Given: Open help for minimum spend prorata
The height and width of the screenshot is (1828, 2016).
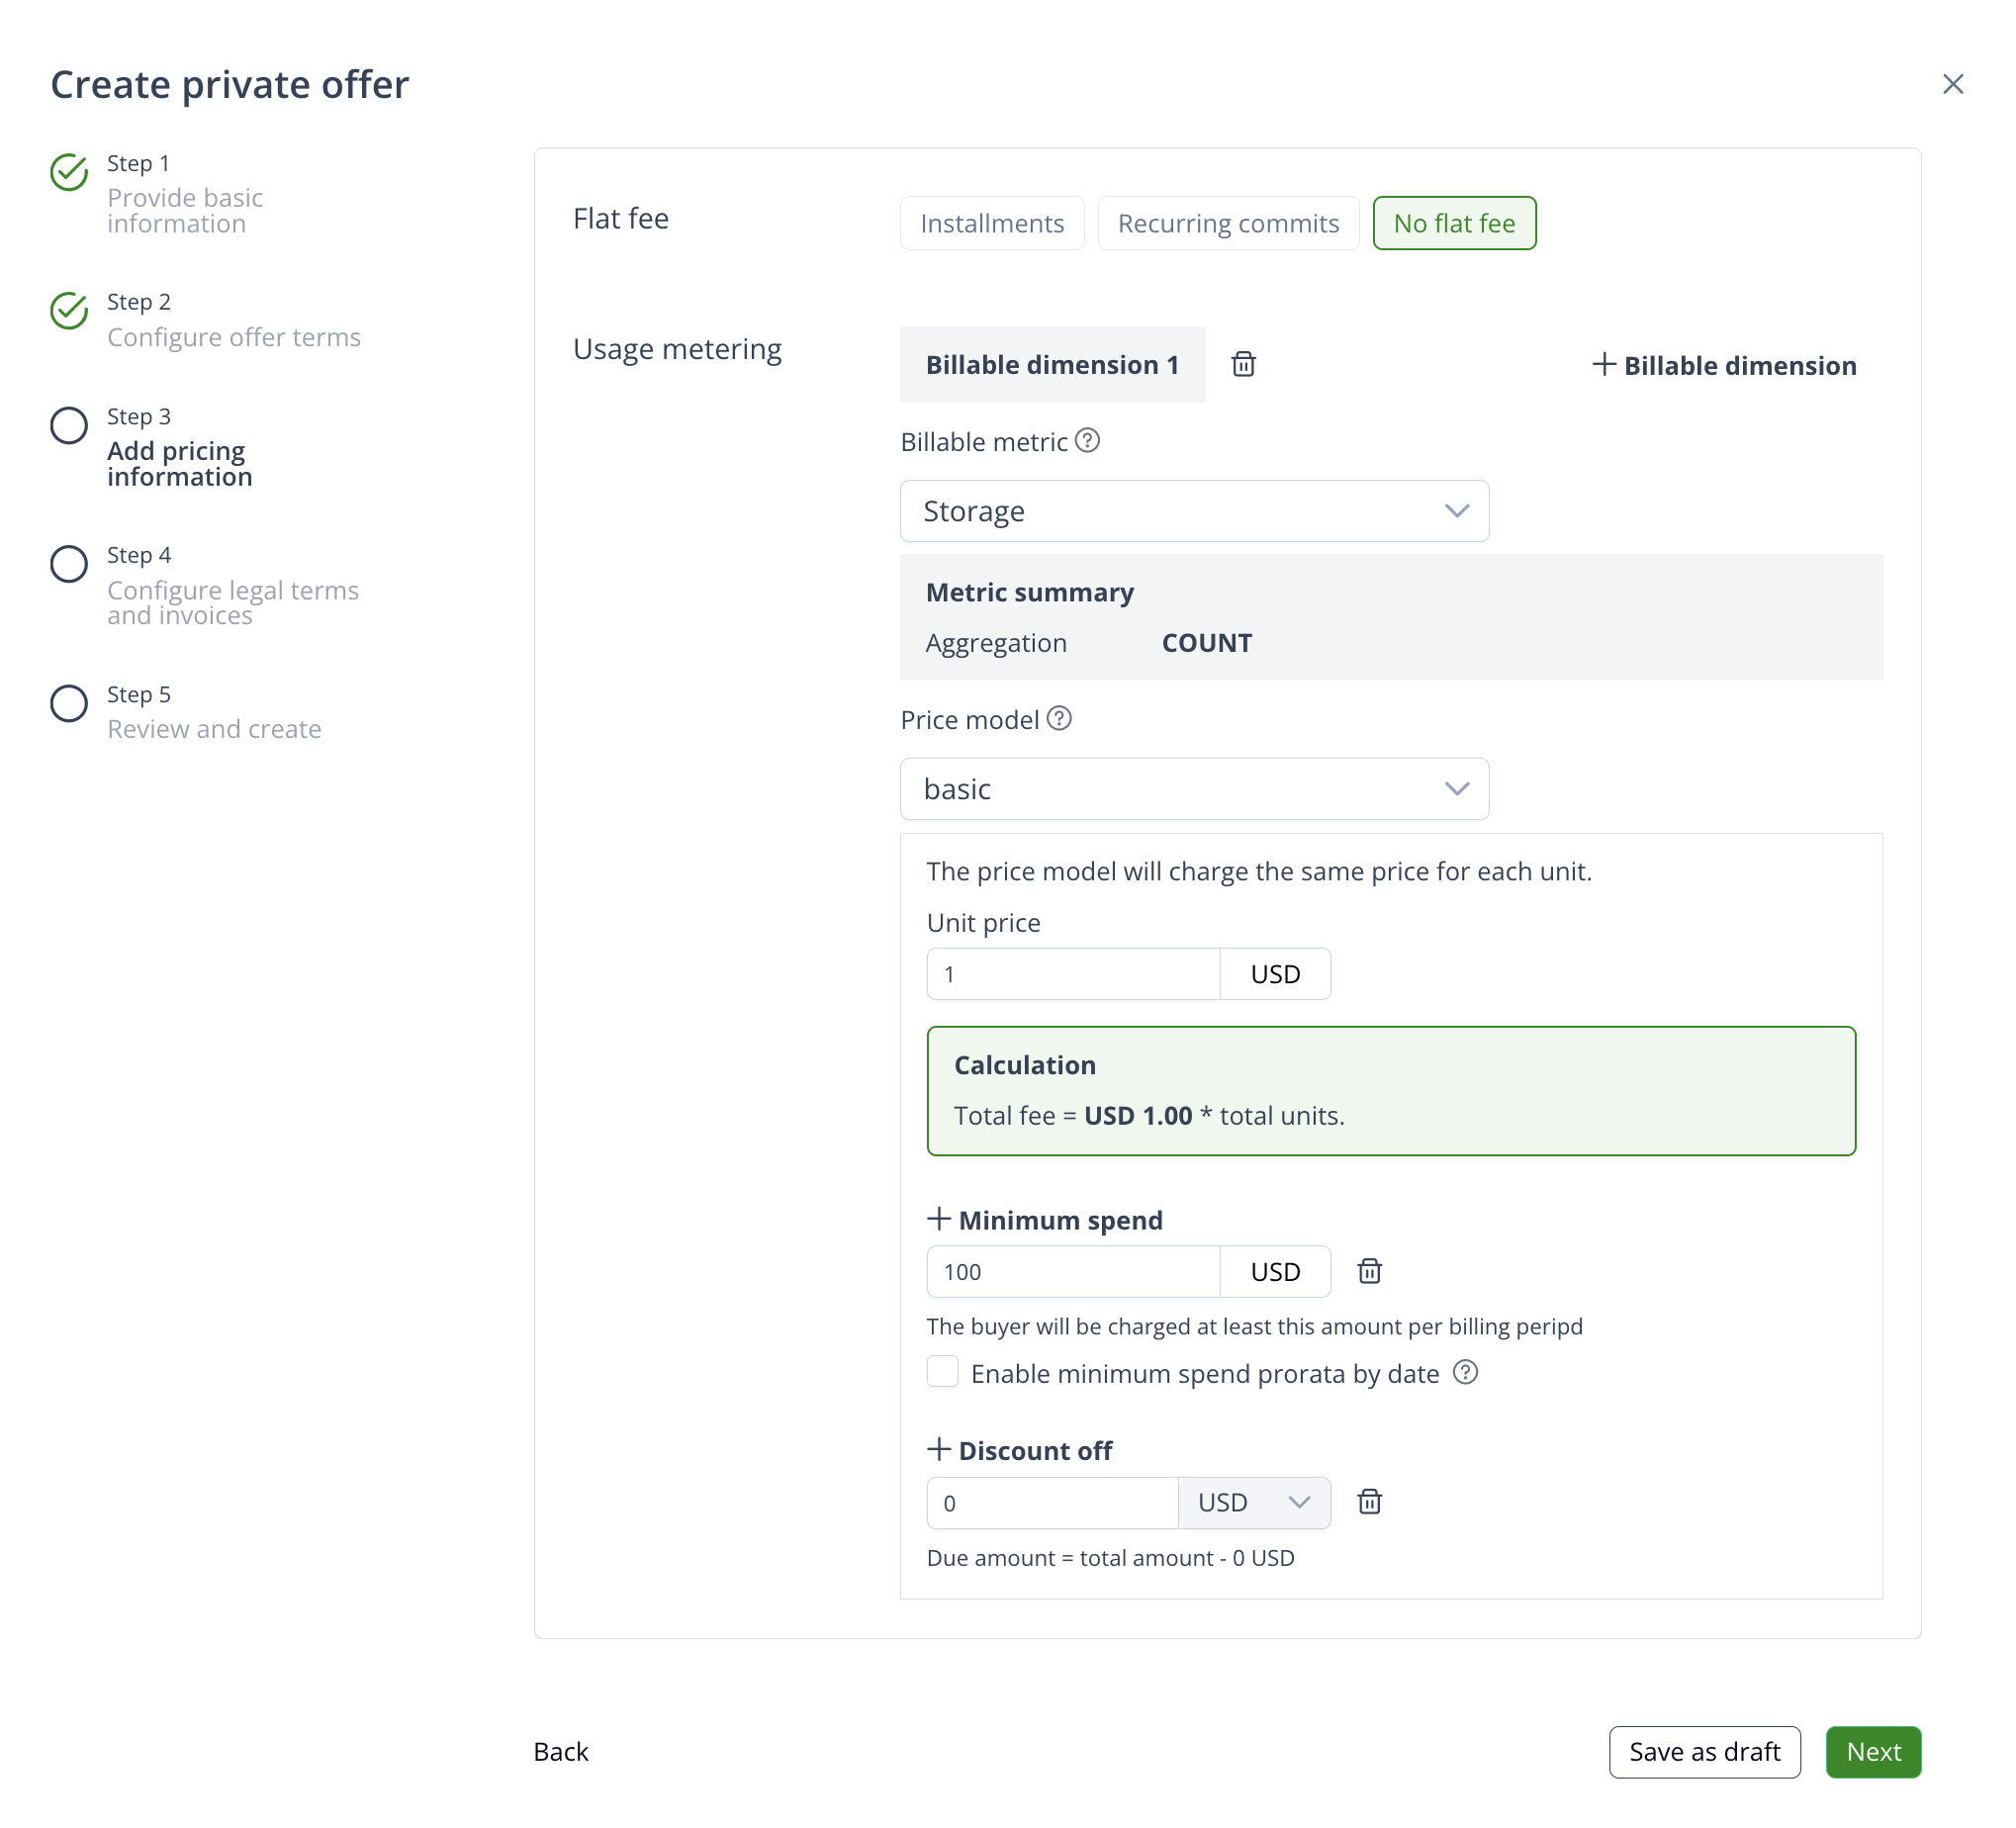Looking at the screenshot, I should (1465, 1373).
